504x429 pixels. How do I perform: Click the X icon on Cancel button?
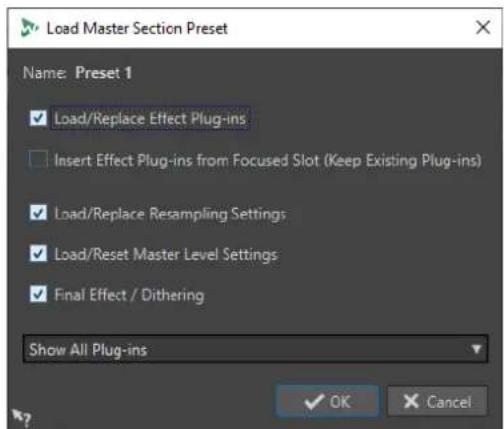tap(411, 401)
